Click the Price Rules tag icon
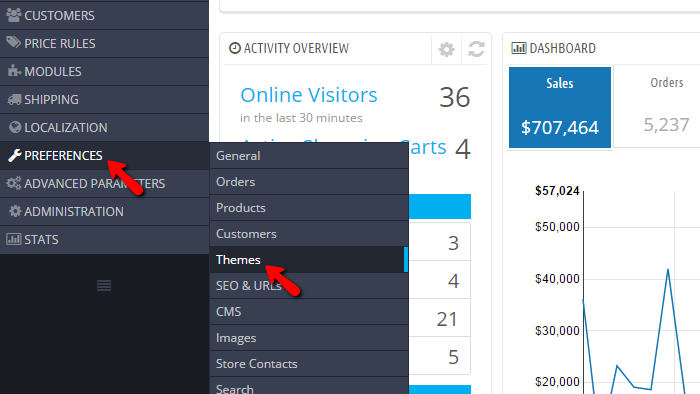Viewport: 700px width, 394px height. pos(14,42)
